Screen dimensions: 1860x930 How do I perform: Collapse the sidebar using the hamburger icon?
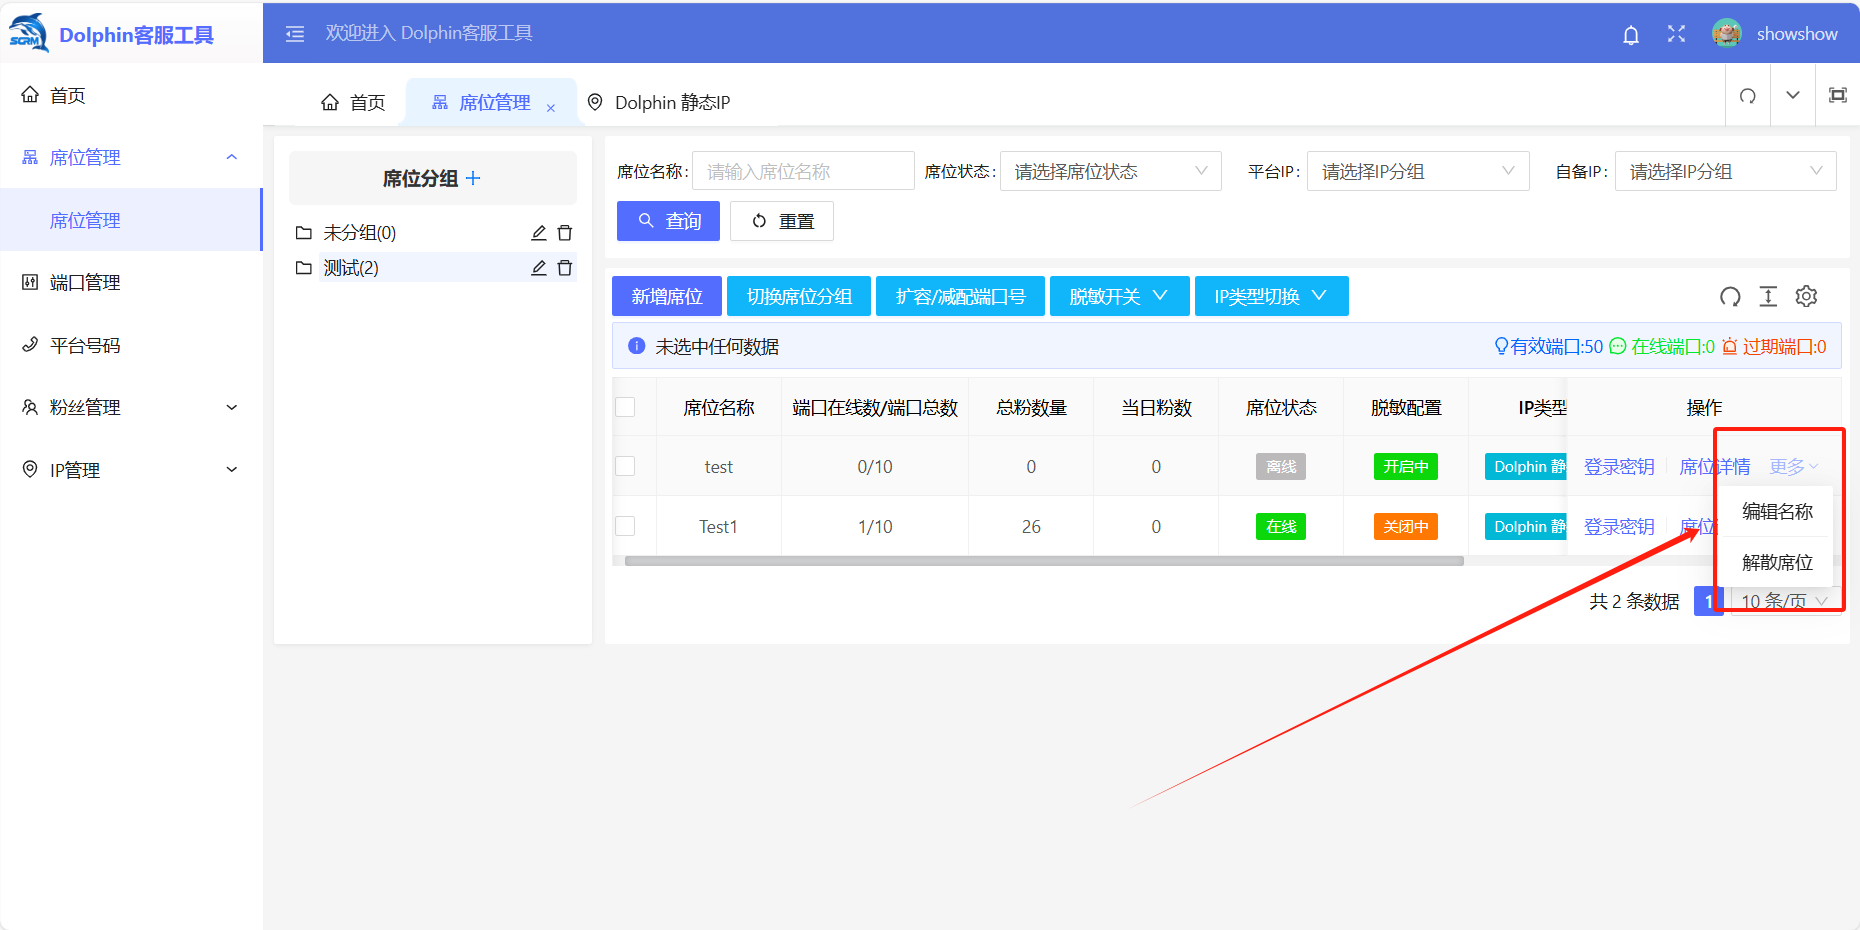click(x=295, y=34)
